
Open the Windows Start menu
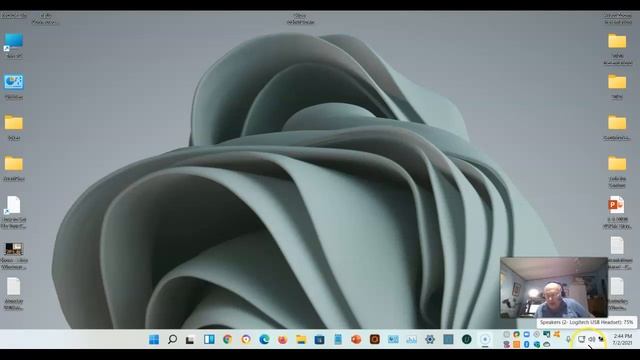154,339
